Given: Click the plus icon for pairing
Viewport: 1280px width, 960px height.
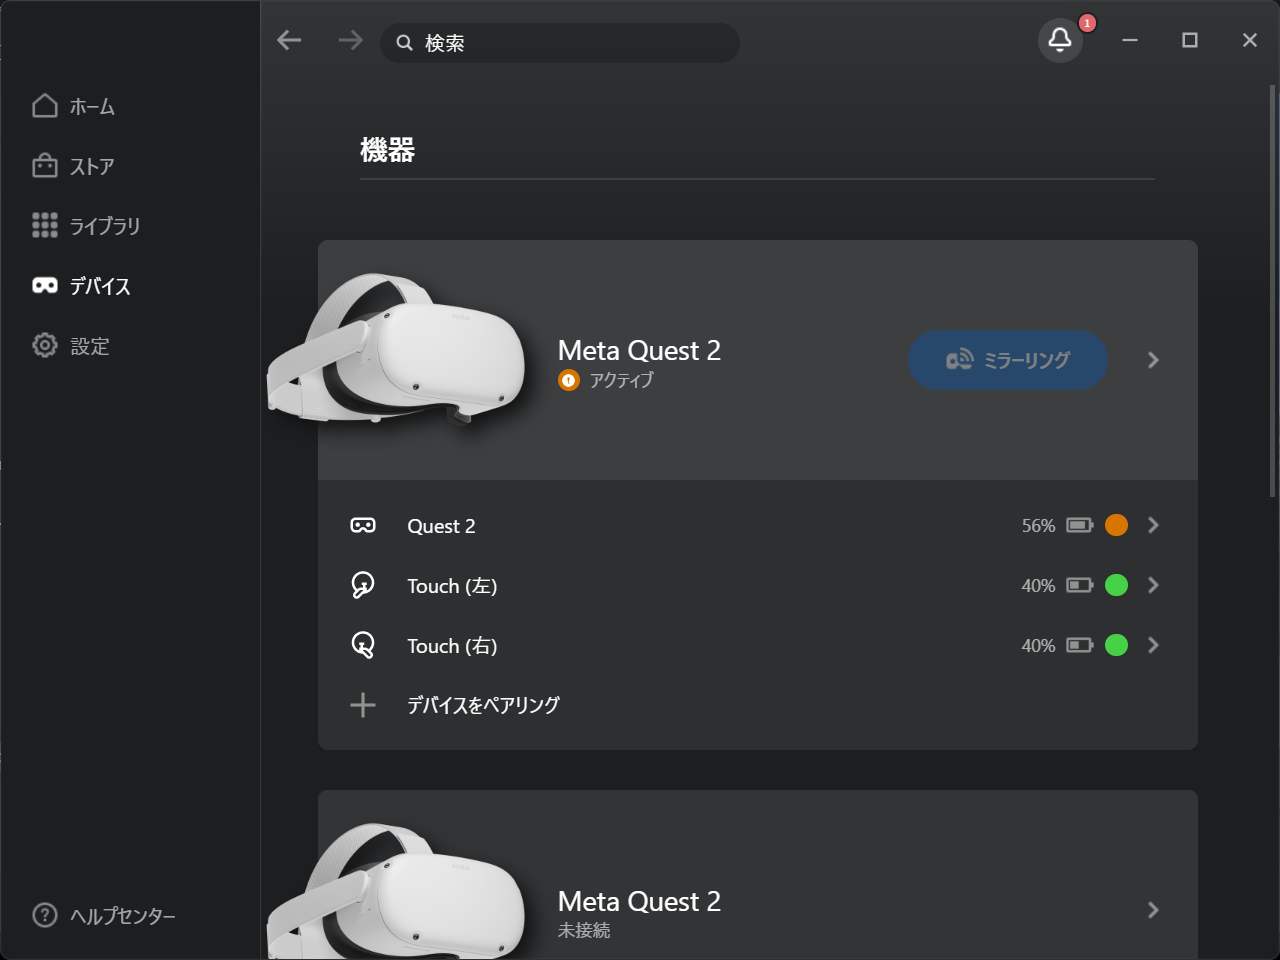Looking at the screenshot, I should click(363, 705).
